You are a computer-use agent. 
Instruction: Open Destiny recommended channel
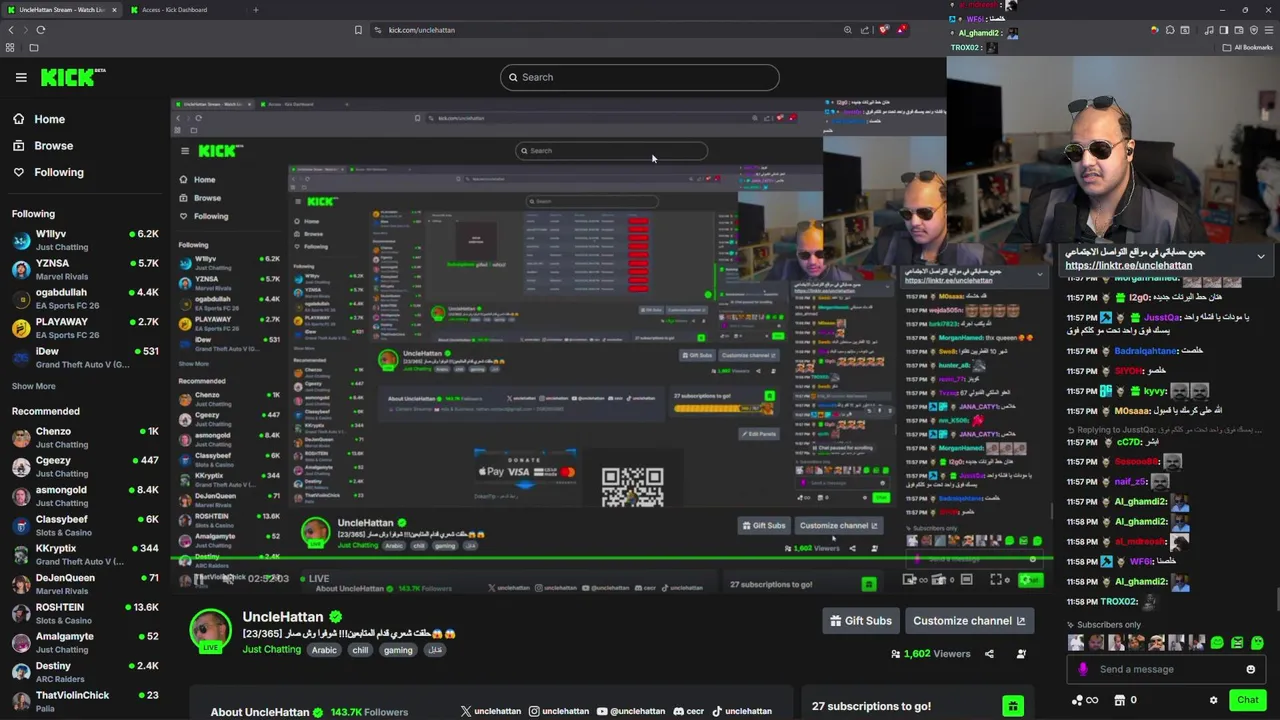[85, 671]
